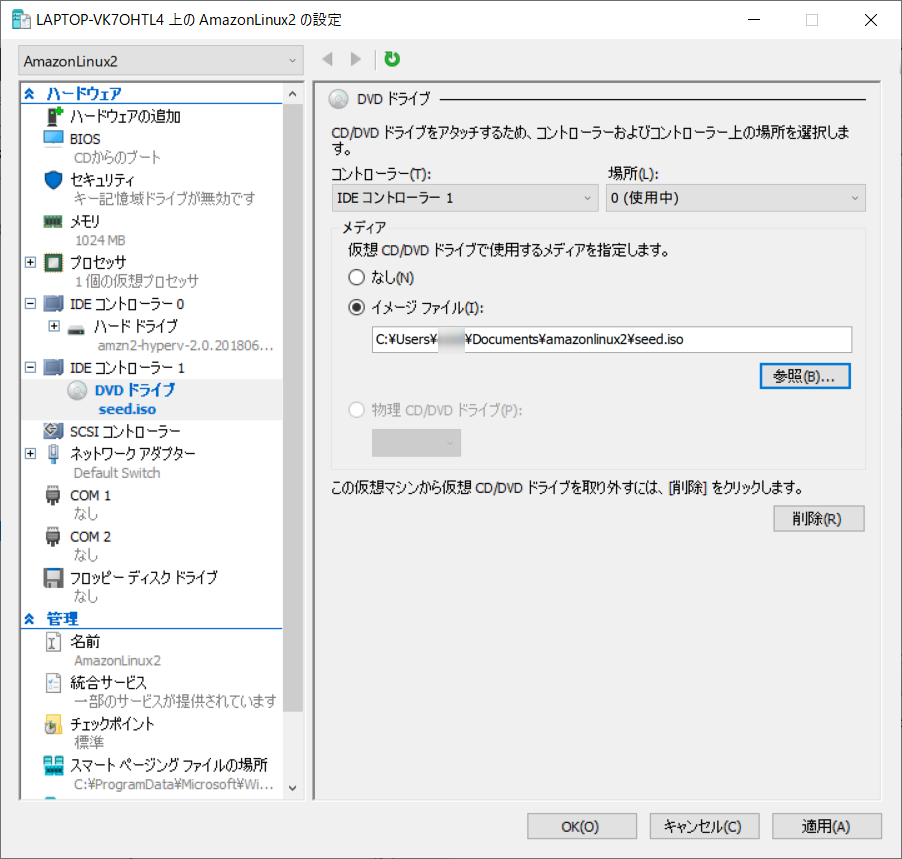The image size is (902, 859).
Task: Expand the ネットワーク アダプター node
Action: (30, 454)
